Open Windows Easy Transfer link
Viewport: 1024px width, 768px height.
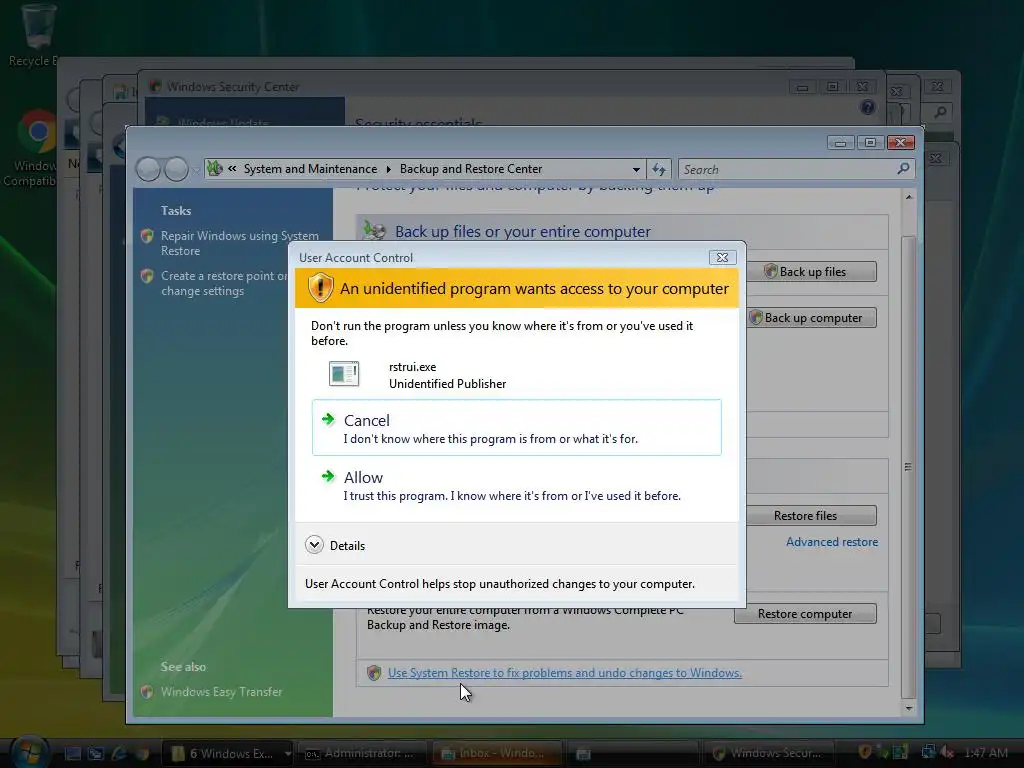(x=221, y=692)
